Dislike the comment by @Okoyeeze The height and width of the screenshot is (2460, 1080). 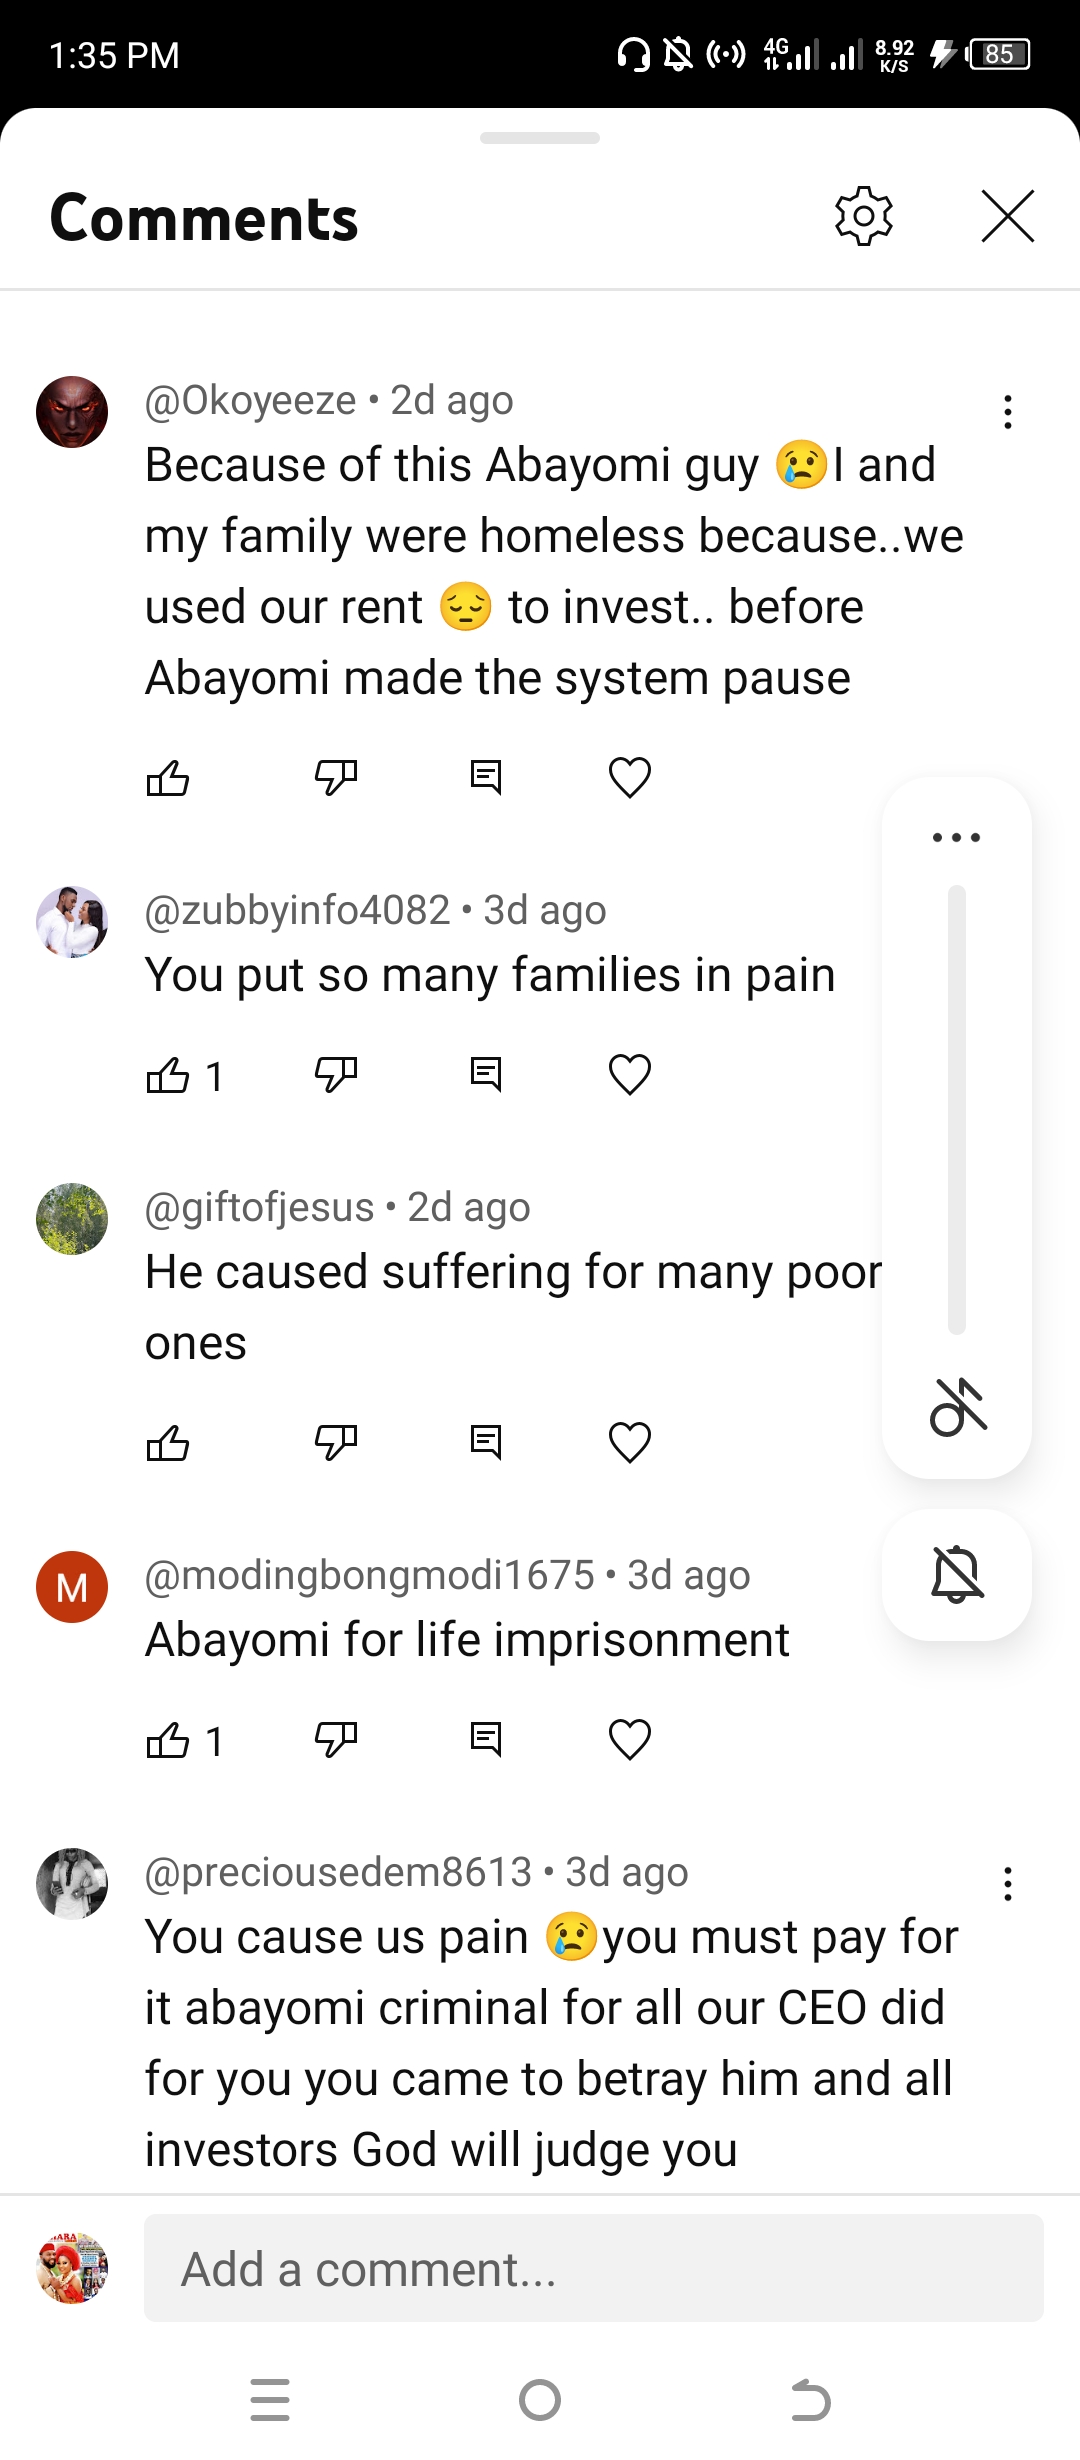click(x=335, y=778)
